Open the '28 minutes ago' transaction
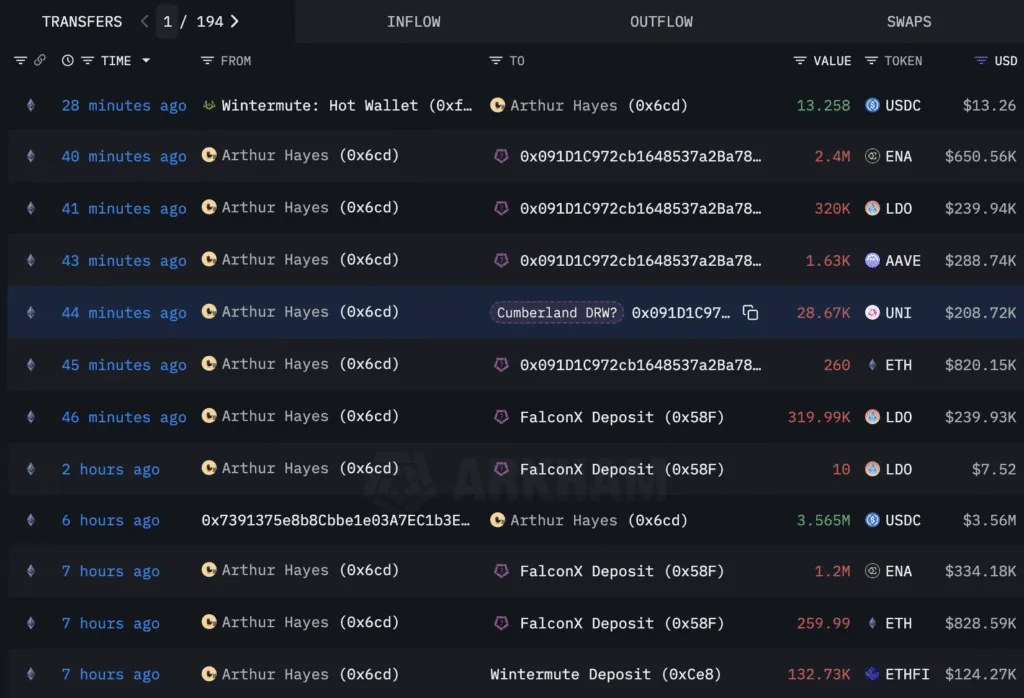Screen dimensions: 1024x698 pyautogui.click(x=123, y=105)
